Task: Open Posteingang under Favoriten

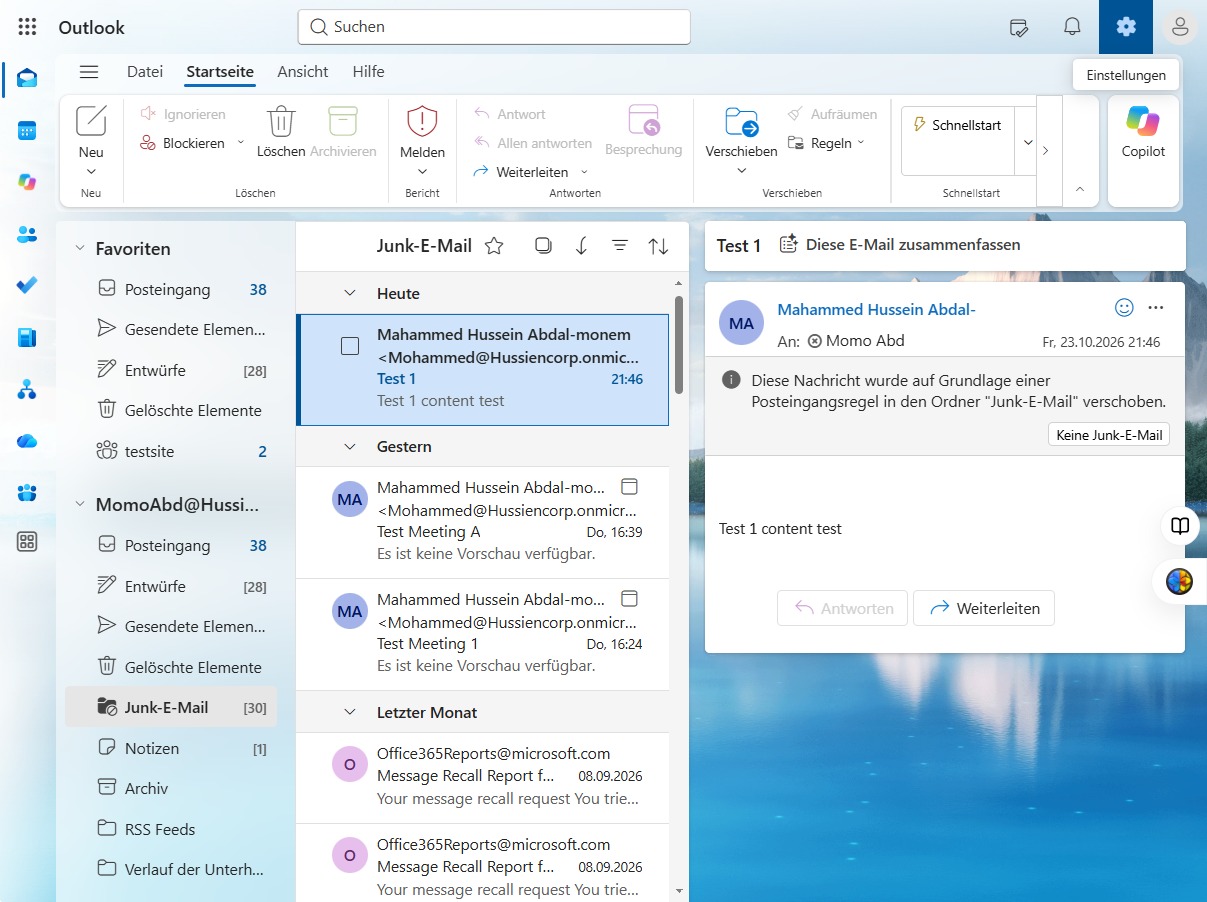Action: coord(171,290)
